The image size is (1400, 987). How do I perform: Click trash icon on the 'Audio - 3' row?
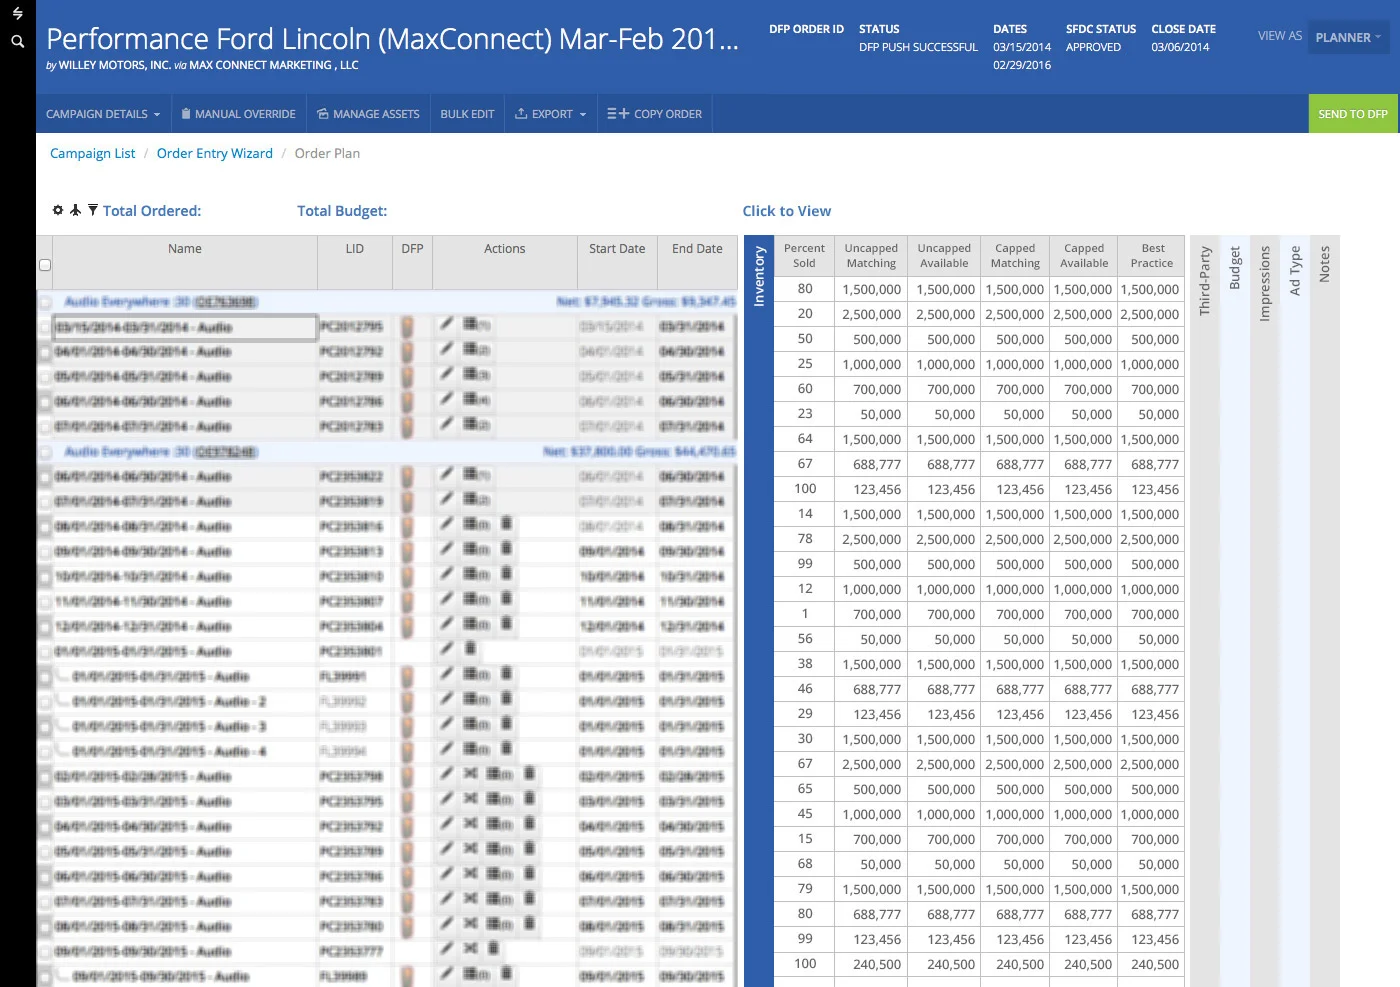[x=506, y=723]
